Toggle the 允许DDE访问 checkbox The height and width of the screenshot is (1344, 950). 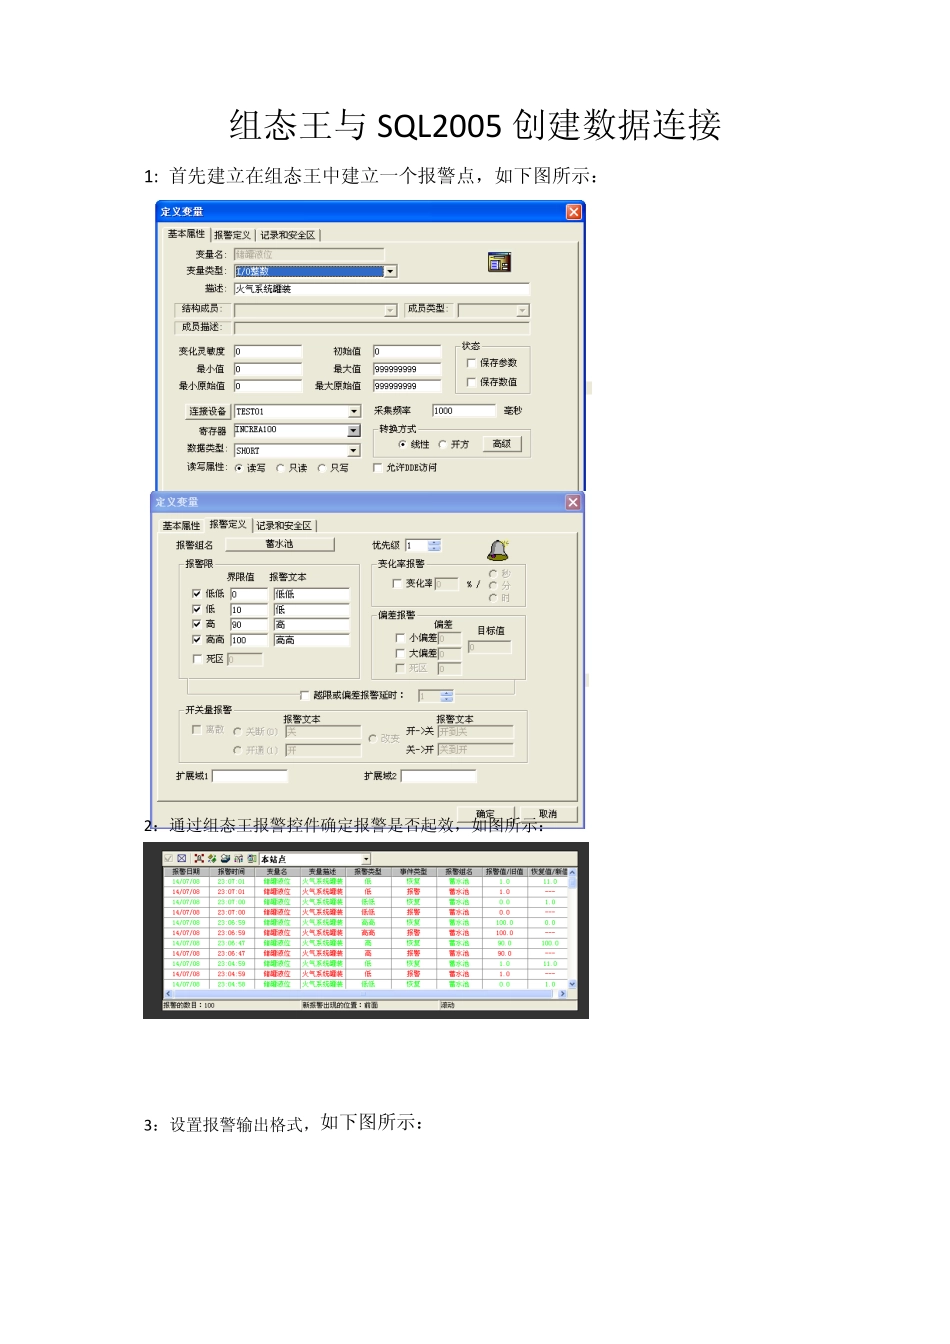[378, 467]
